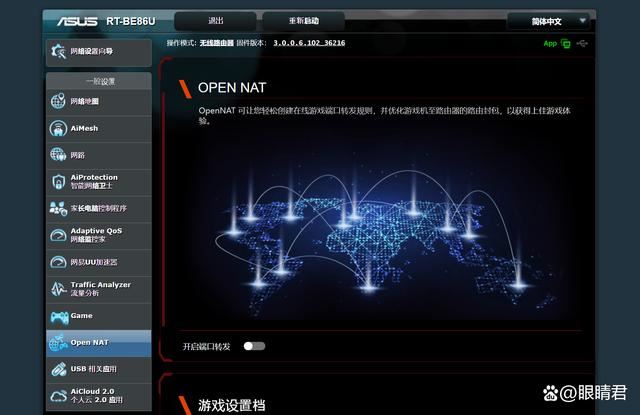The height and width of the screenshot is (415, 640).
Task: Open the Game section with gamepad icon
Action: pyautogui.click(x=98, y=316)
